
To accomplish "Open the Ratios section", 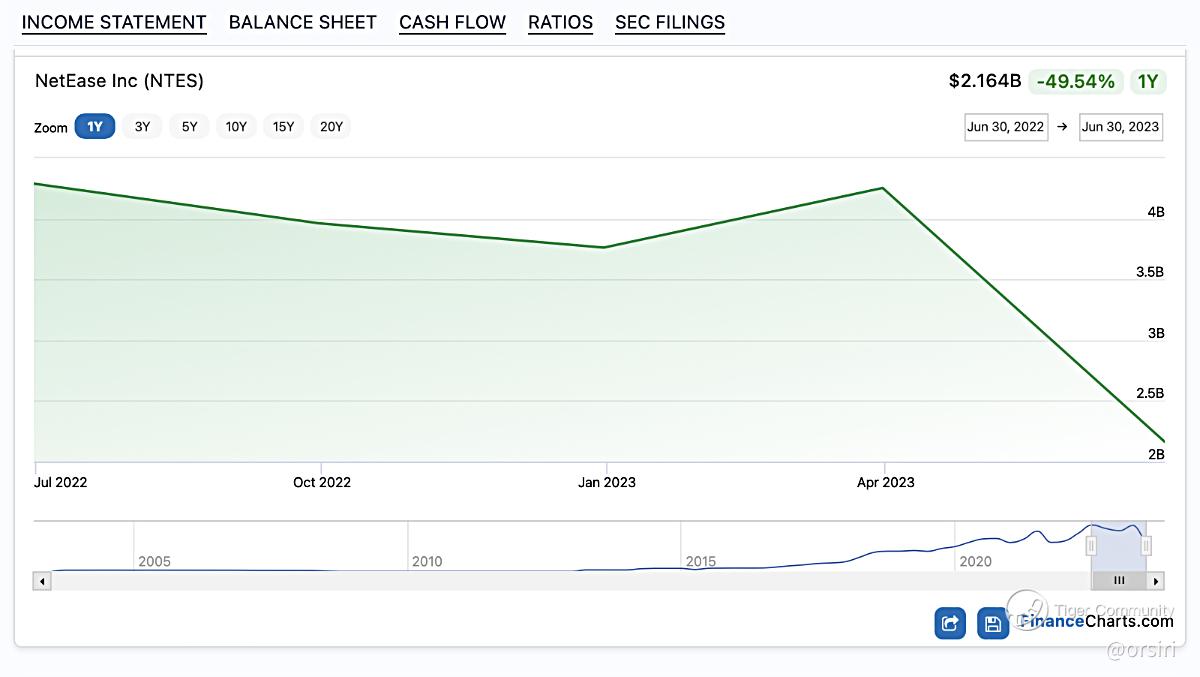I will pyautogui.click(x=560, y=22).
